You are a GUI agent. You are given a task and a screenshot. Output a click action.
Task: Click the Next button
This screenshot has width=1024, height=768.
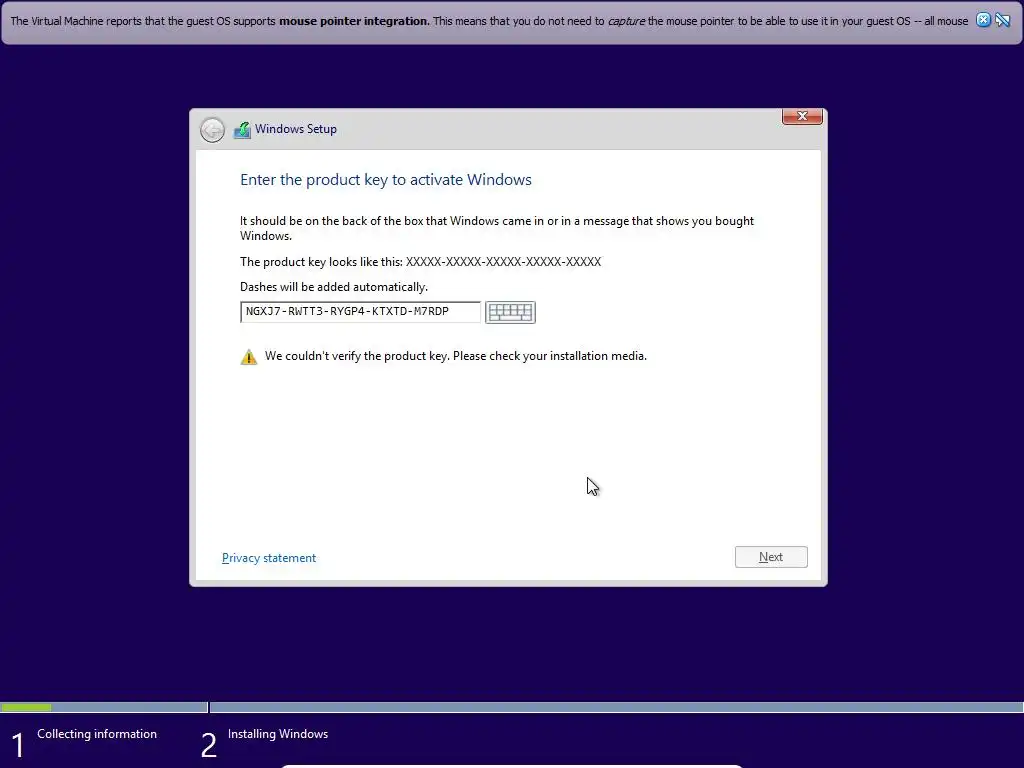click(771, 557)
